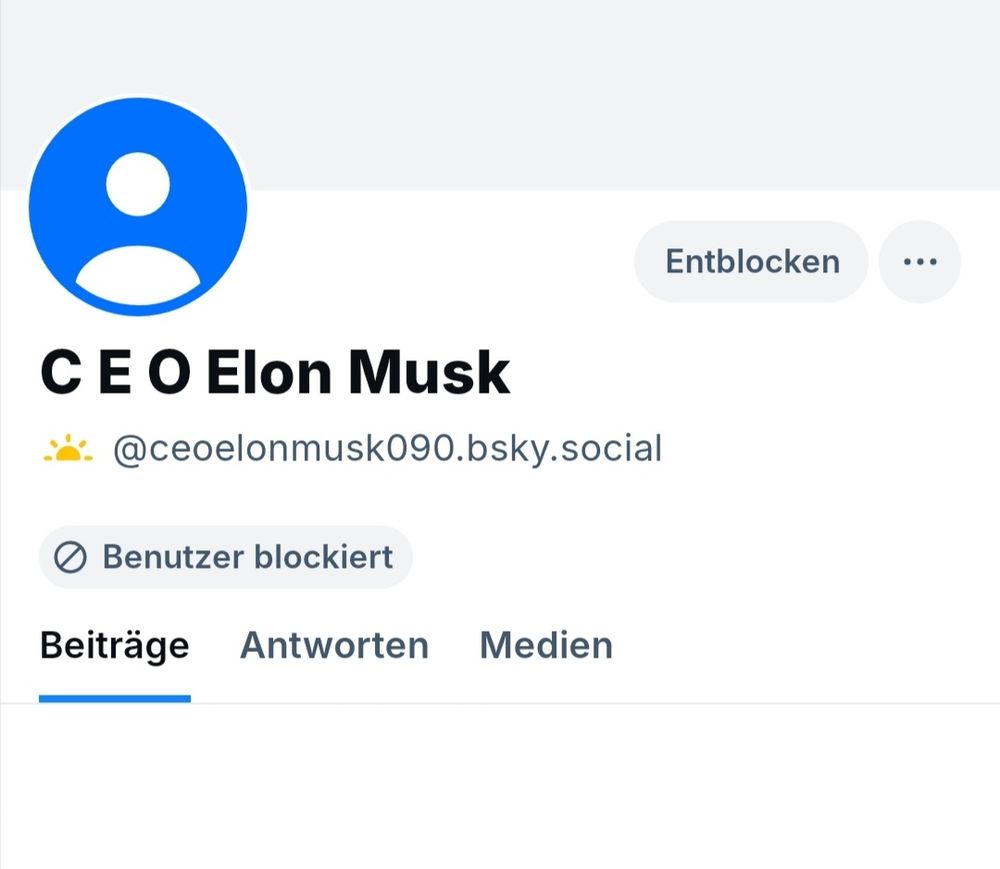This screenshot has height=869, width=1000.
Task: Click the white head circle inside avatar
Action: (138, 184)
